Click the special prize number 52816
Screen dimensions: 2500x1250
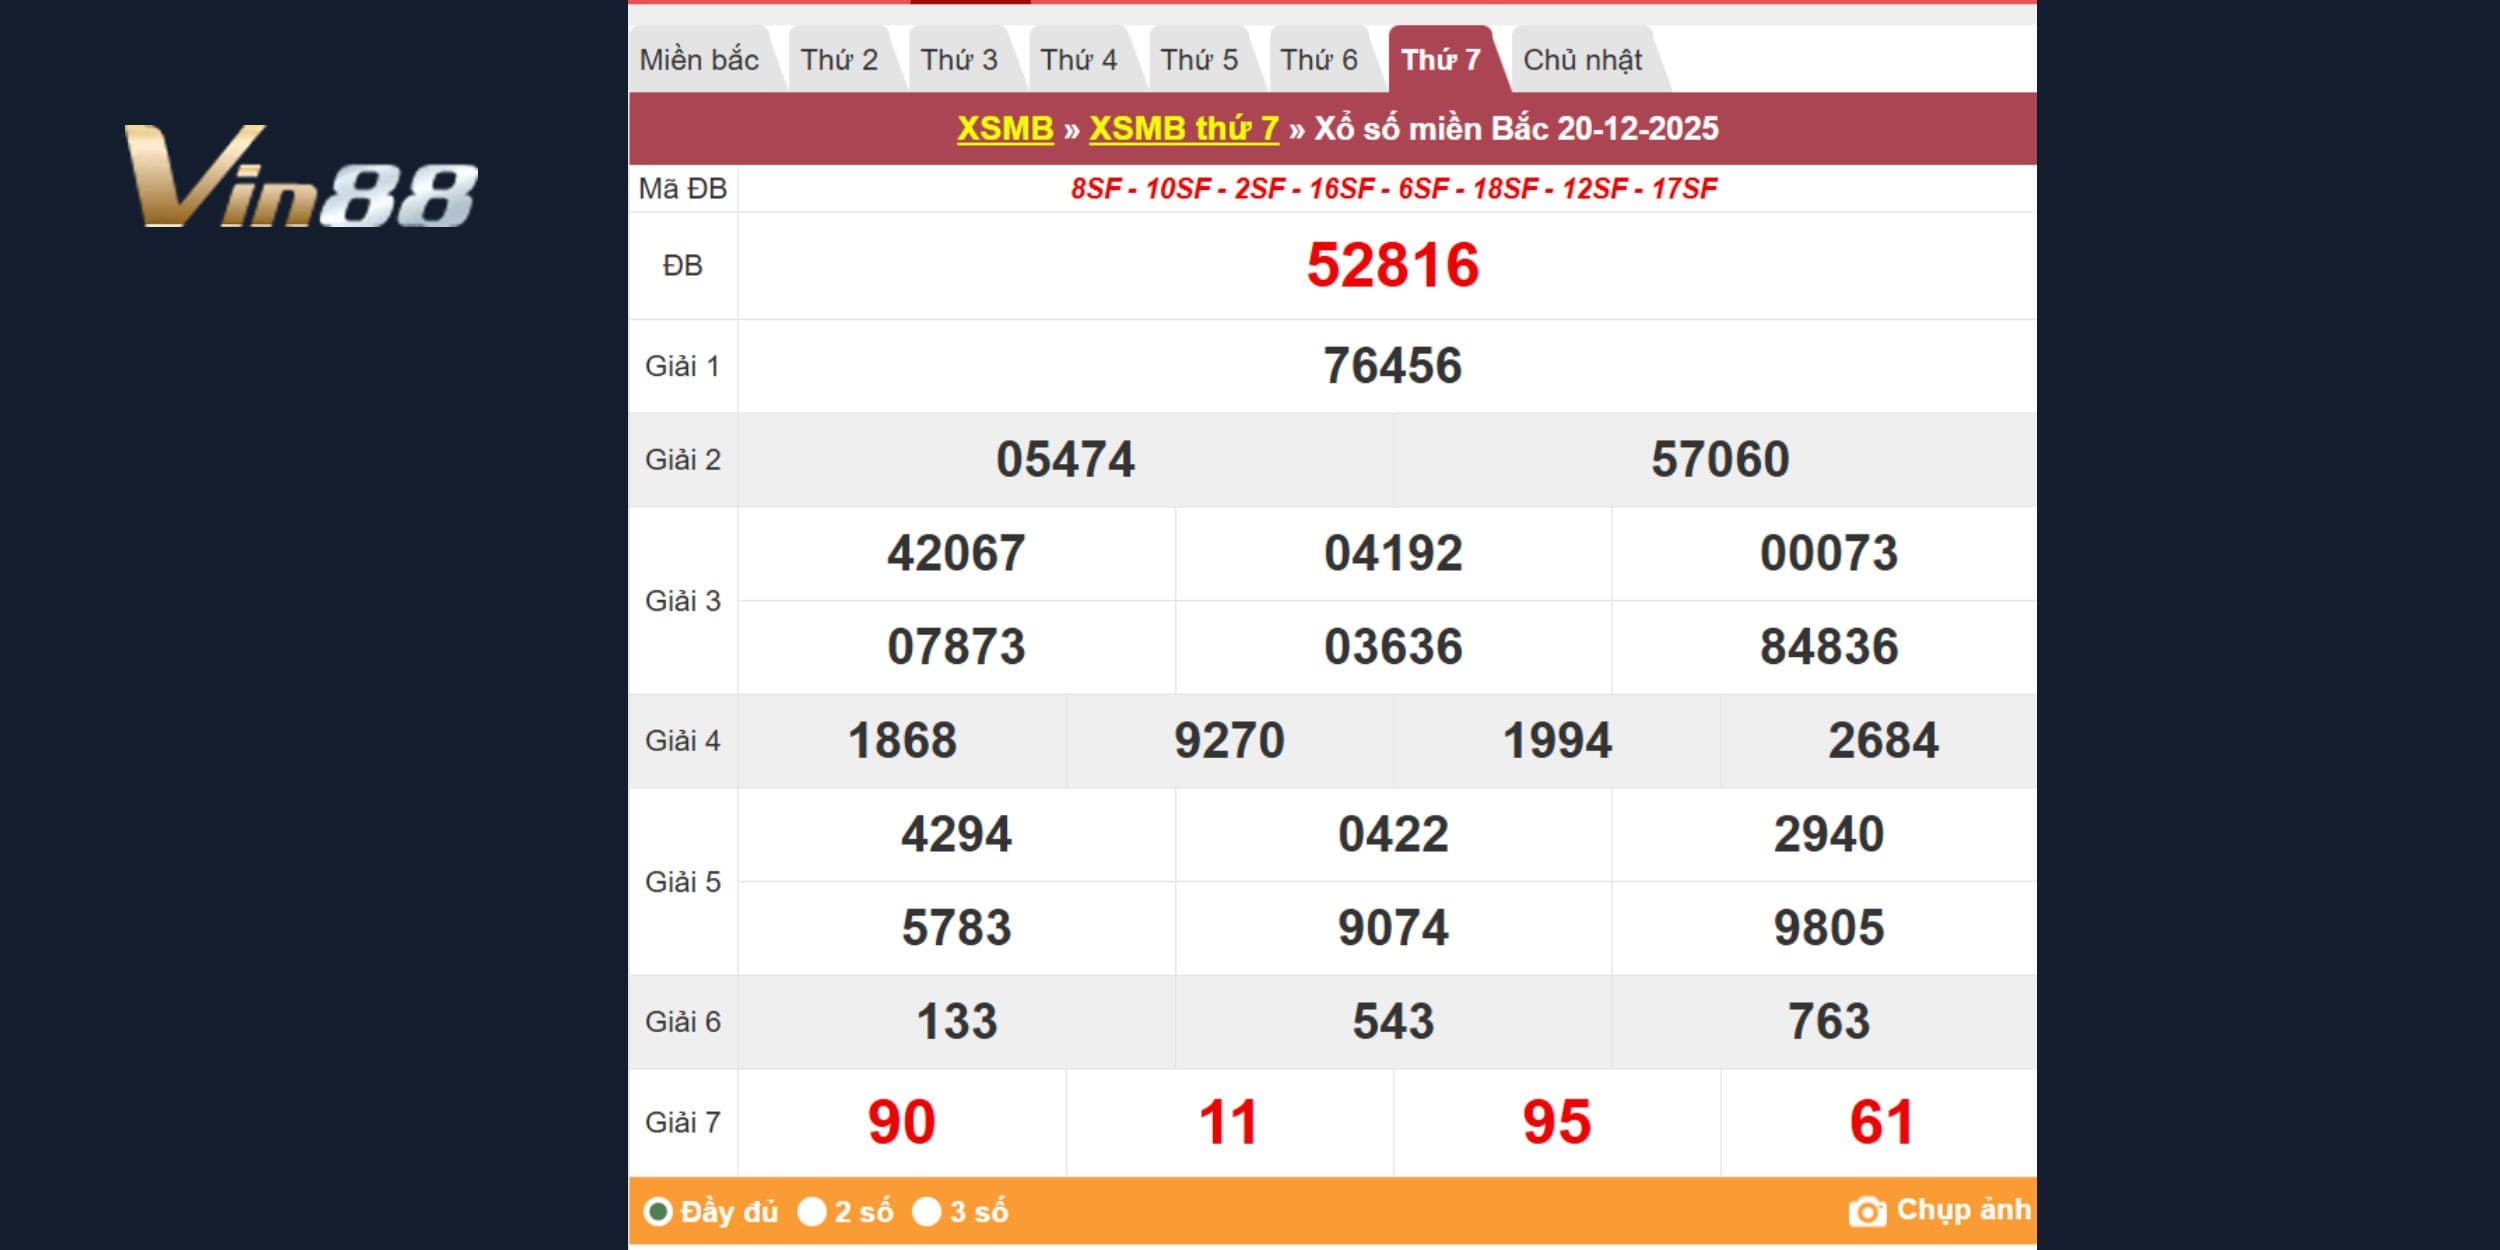[x=1392, y=266]
